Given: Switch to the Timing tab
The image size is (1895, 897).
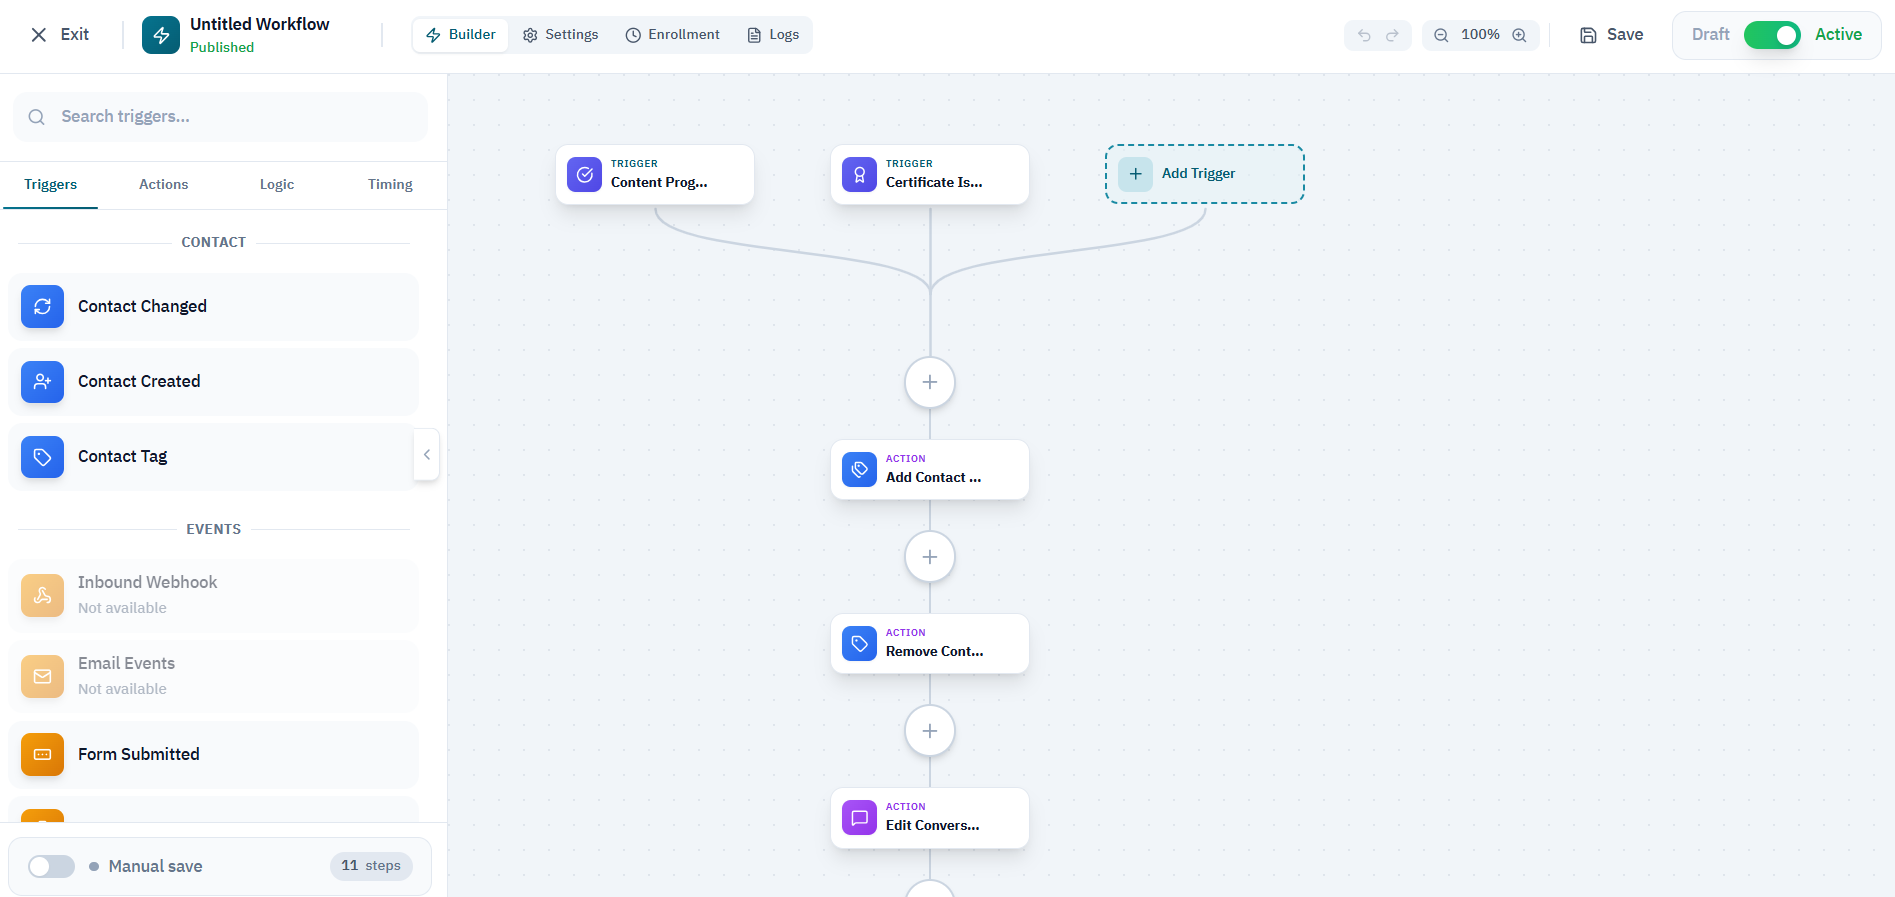Looking at the screenshot, I should [x=390, y=185].
